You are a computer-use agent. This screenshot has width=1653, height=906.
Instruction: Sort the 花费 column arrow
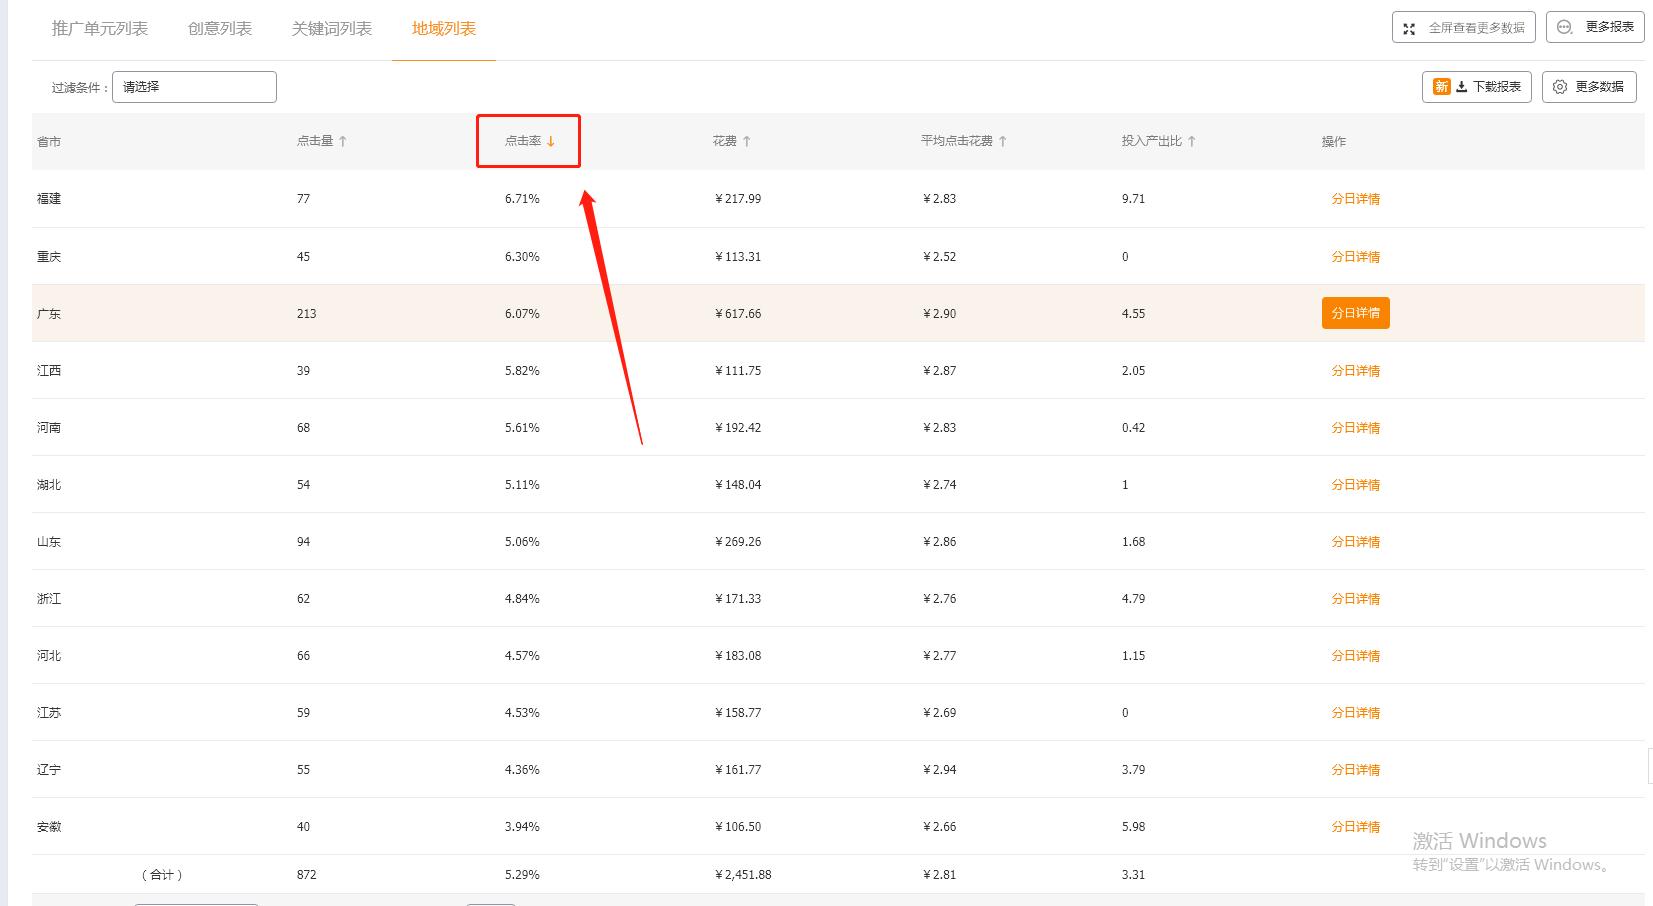point(747,141)
